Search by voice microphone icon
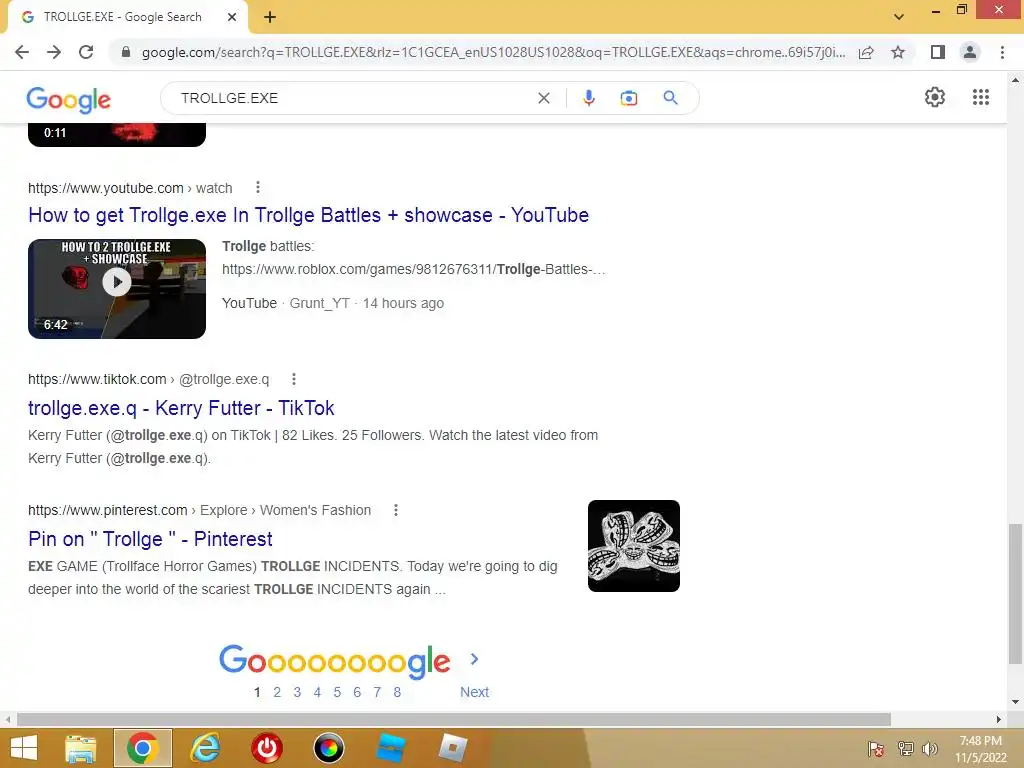Screen dimensions: 1024x768 pyautogui.click(x=588, y=98)
